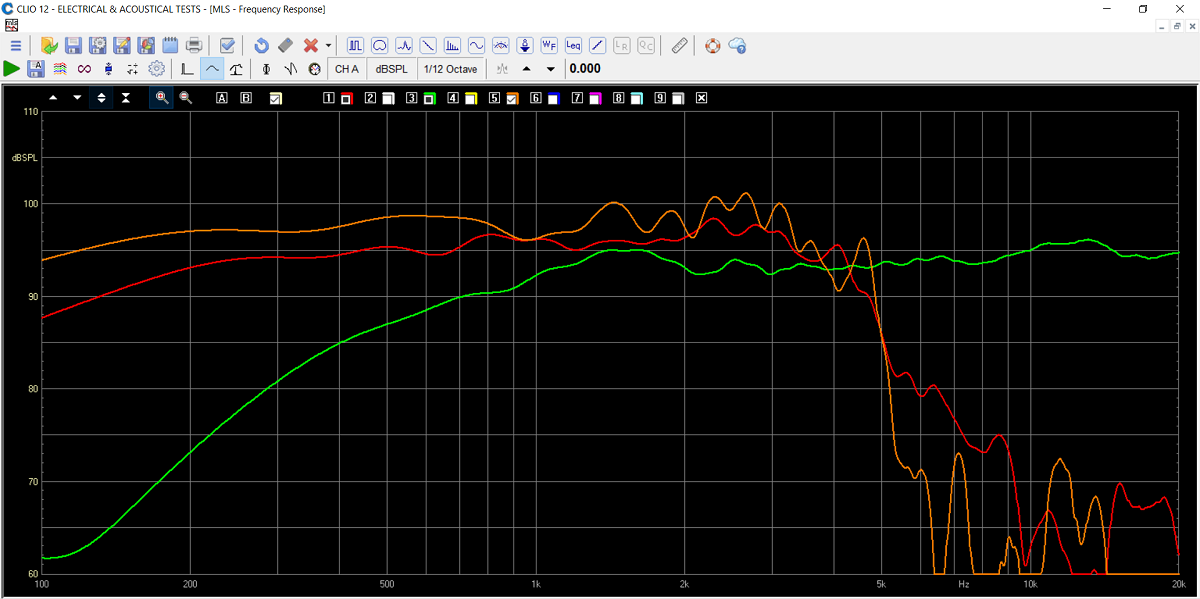1200x599 pixels.
Task: Click the ruler measurement icon
Action: pyautogui.click(x=679, y=46)
